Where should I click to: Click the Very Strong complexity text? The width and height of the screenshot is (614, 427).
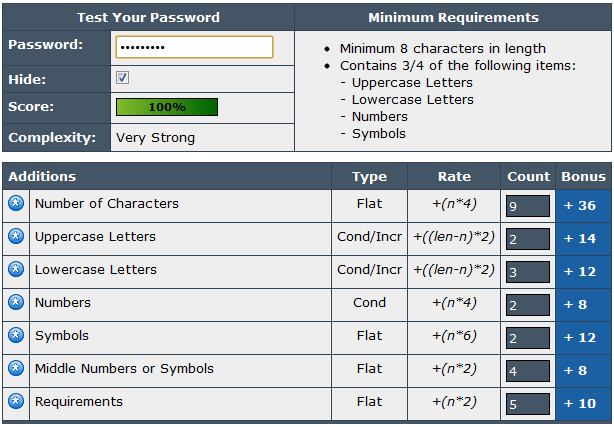[x=155, y=138]
